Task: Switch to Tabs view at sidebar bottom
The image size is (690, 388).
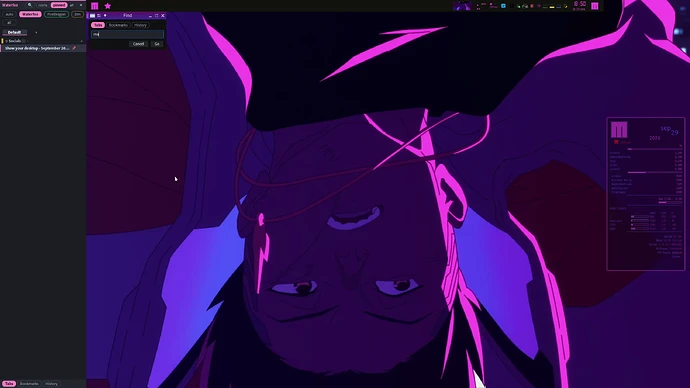Action: [9, 384]
